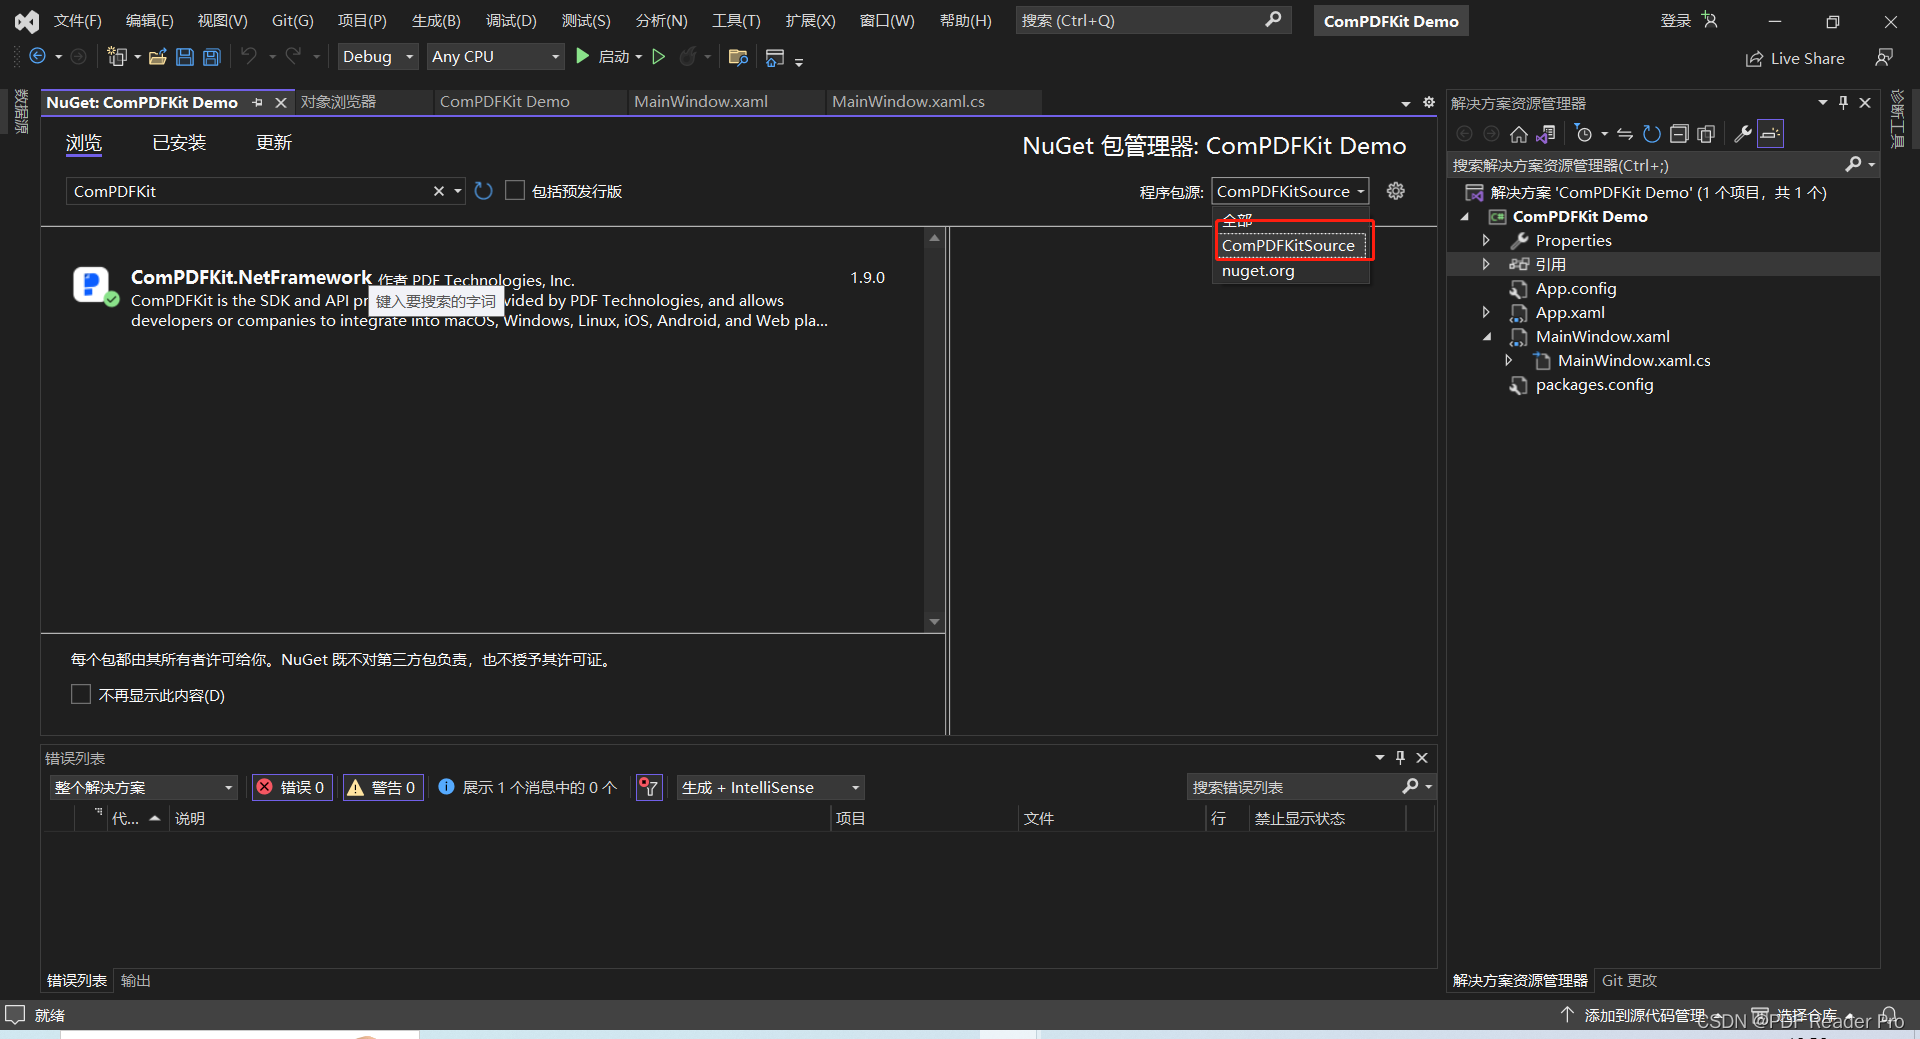Open the ComPDFKitSource package source dropdown

[x=1290, y=191]
